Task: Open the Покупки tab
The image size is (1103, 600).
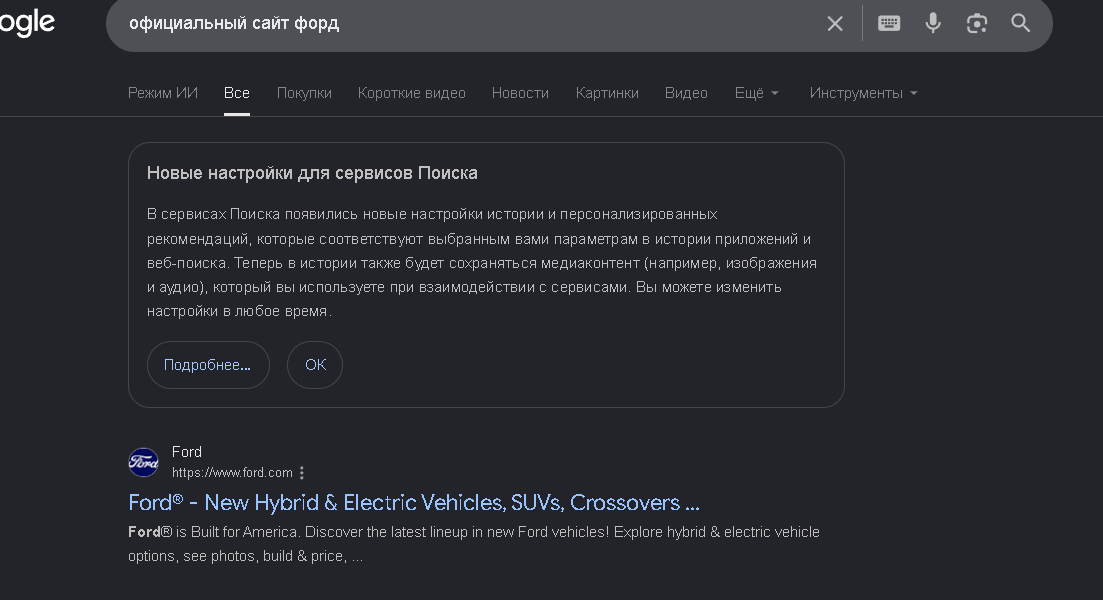Action: (x=304, y=93)
